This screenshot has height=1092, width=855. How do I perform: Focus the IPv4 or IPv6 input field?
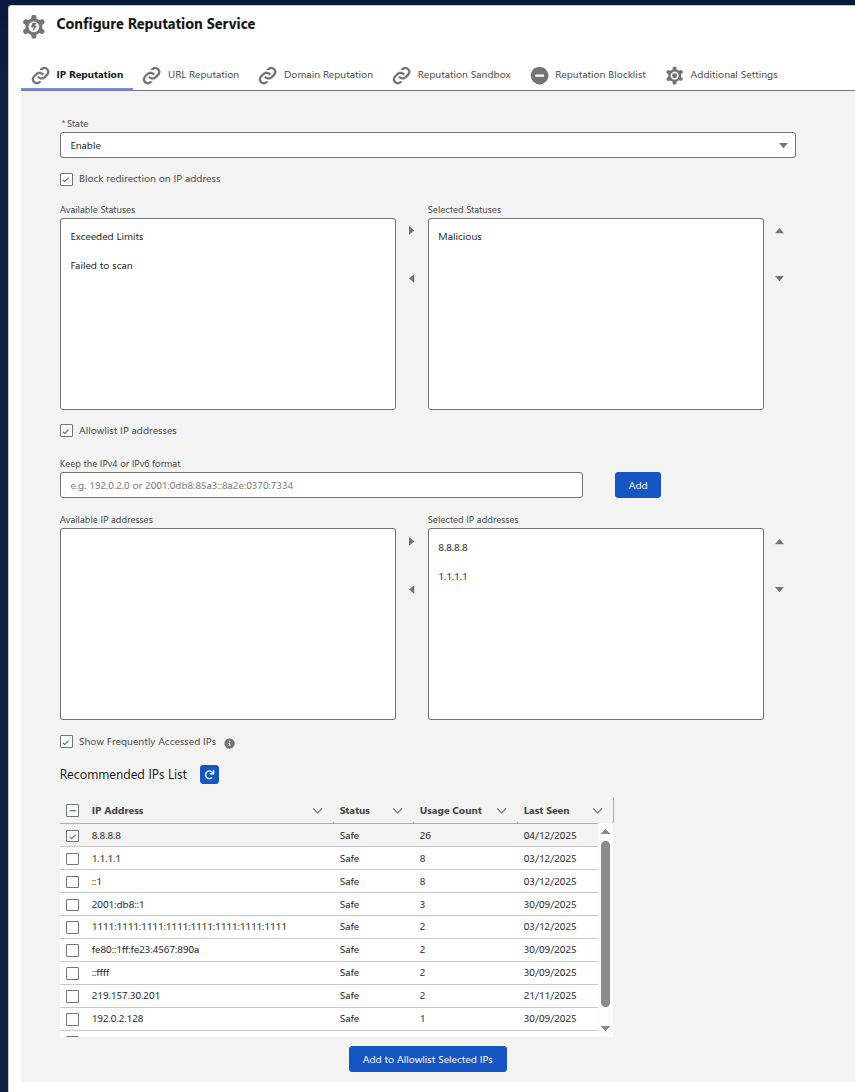click(x=321, y=485)
